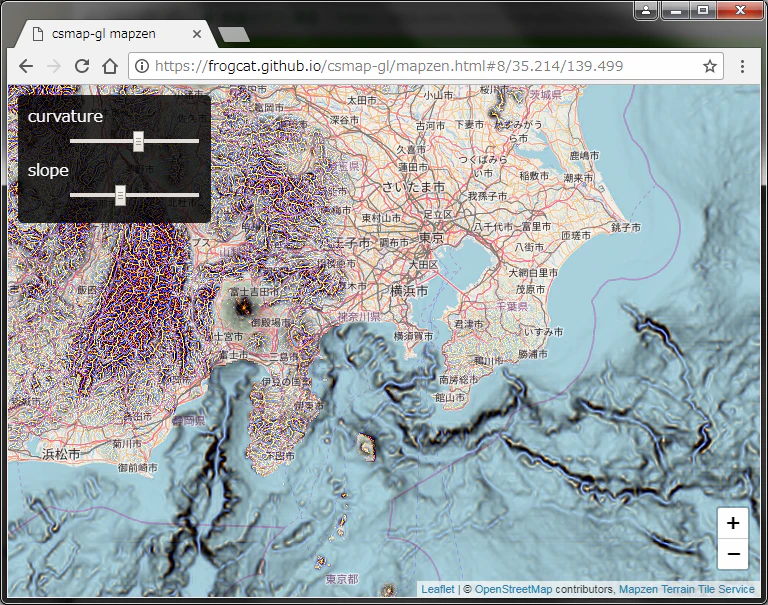
Task: Select the csmap-gl mapzen tab
Action: tap(104, 34)
